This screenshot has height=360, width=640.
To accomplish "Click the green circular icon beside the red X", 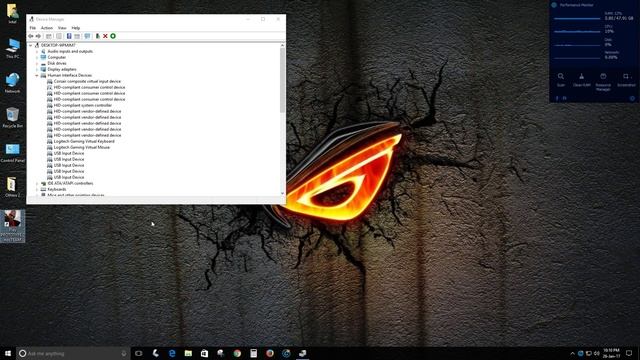I will coord(113,36).
